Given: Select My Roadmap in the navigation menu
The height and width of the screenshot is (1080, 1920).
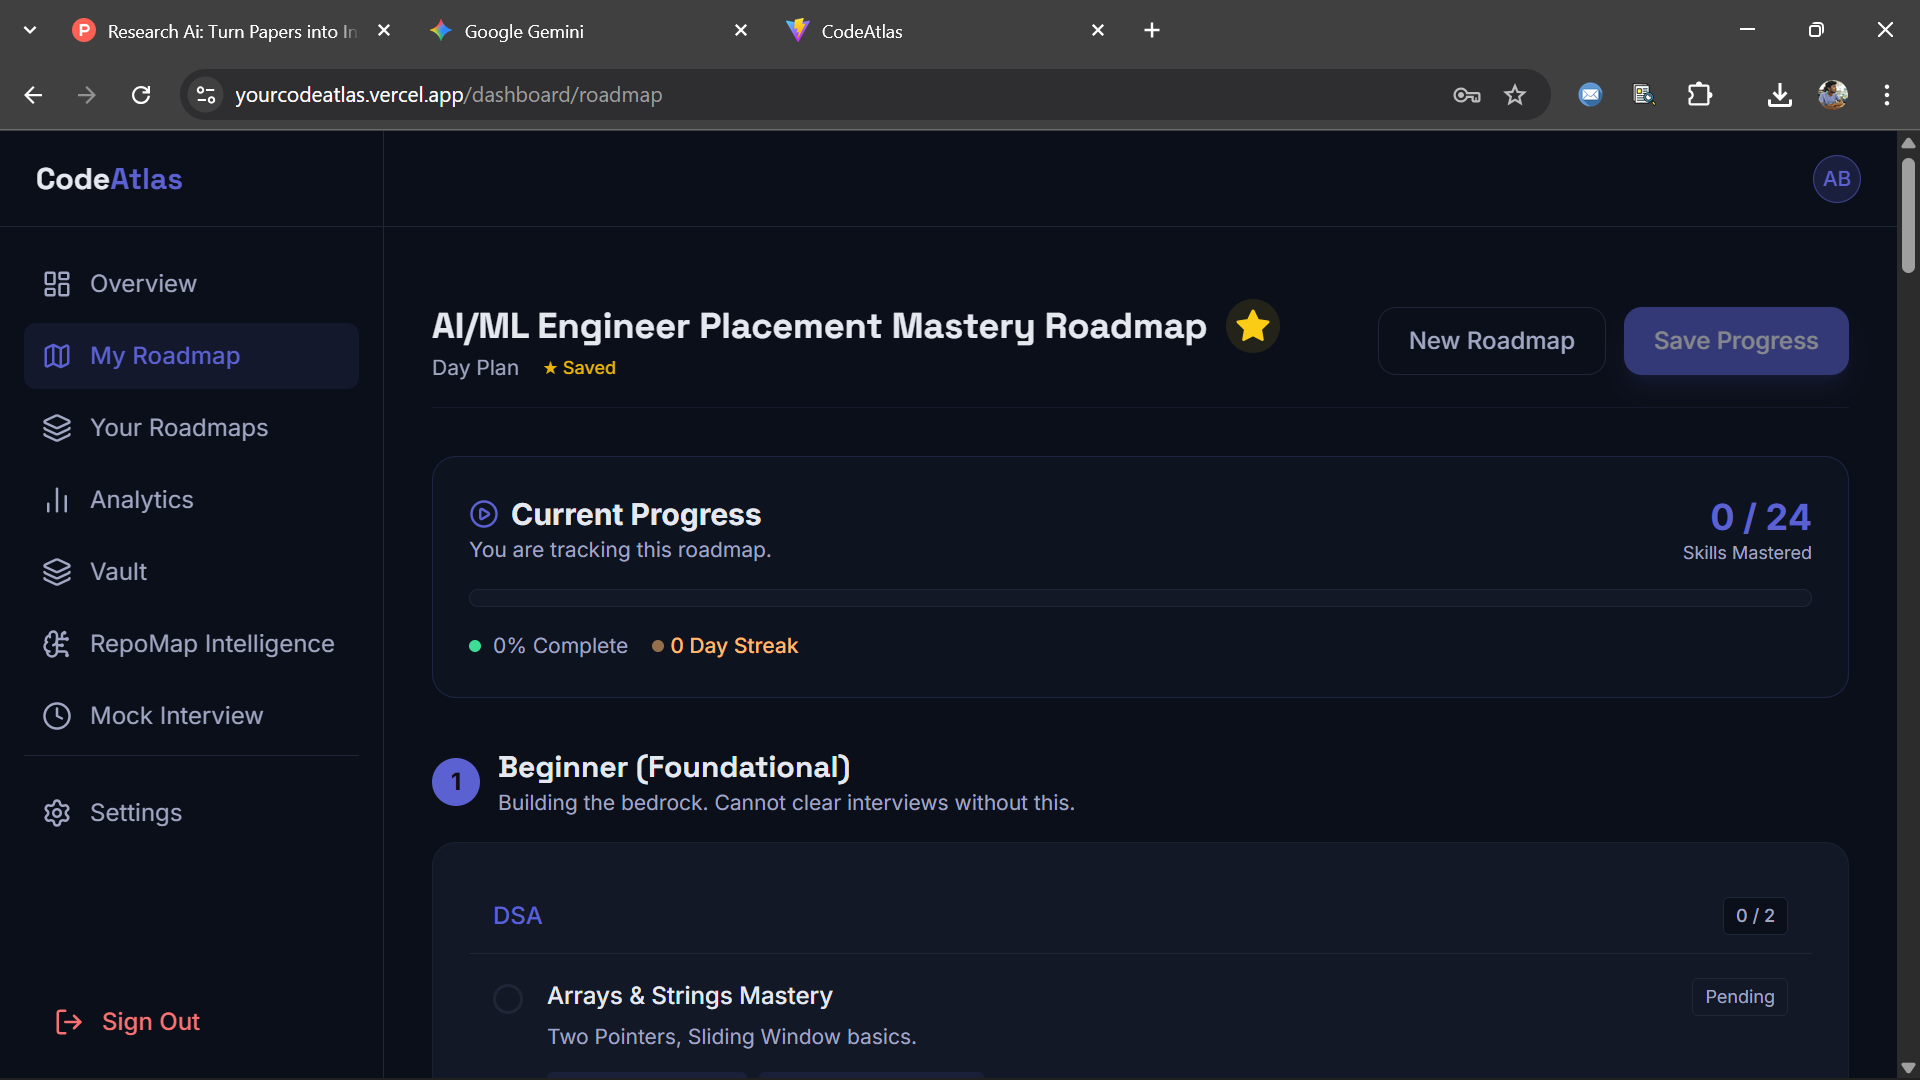Looking at the screenshot, I should 165,355.
